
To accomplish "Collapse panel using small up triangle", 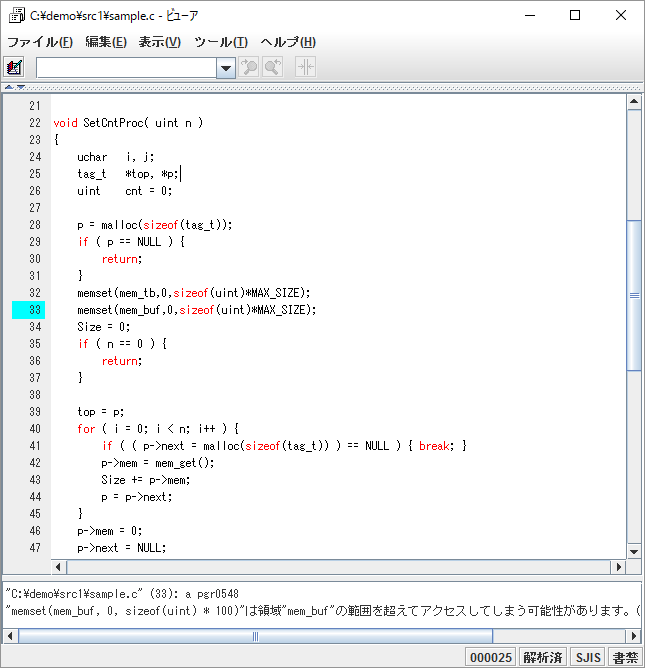I will [x=9, y=87].
